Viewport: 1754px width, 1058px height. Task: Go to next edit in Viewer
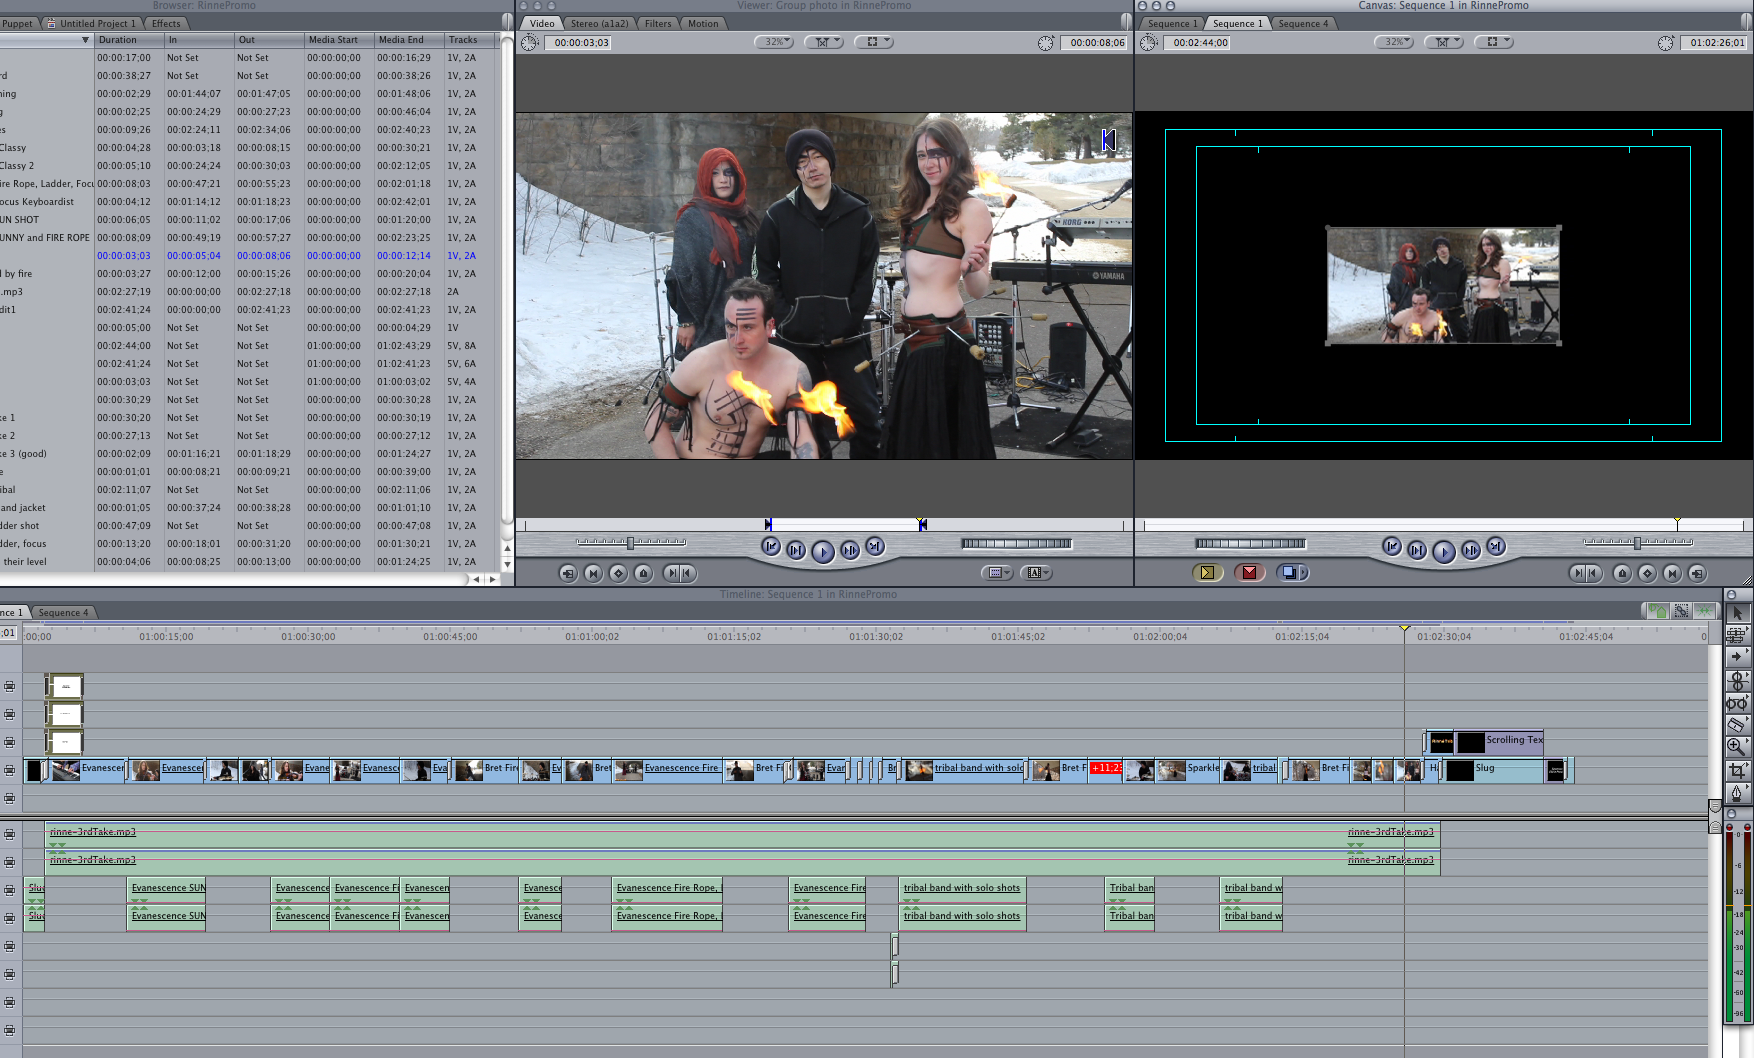point(875,547)
